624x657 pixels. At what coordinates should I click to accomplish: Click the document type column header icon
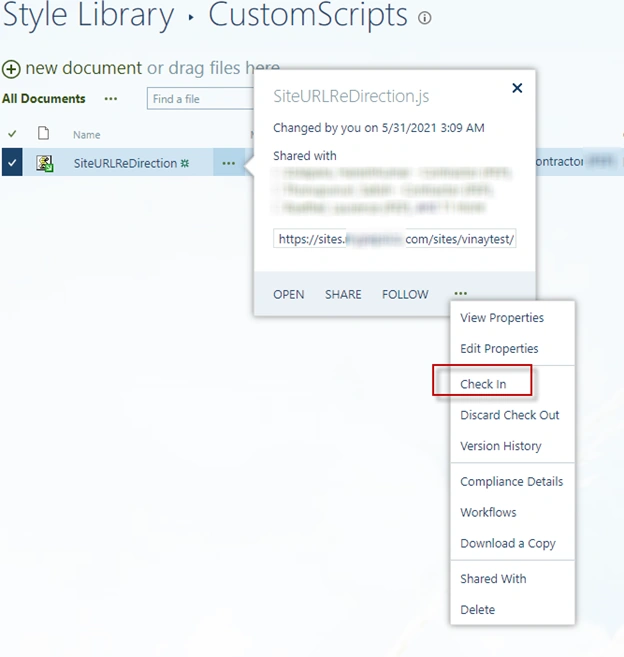[x=44, y=133]
